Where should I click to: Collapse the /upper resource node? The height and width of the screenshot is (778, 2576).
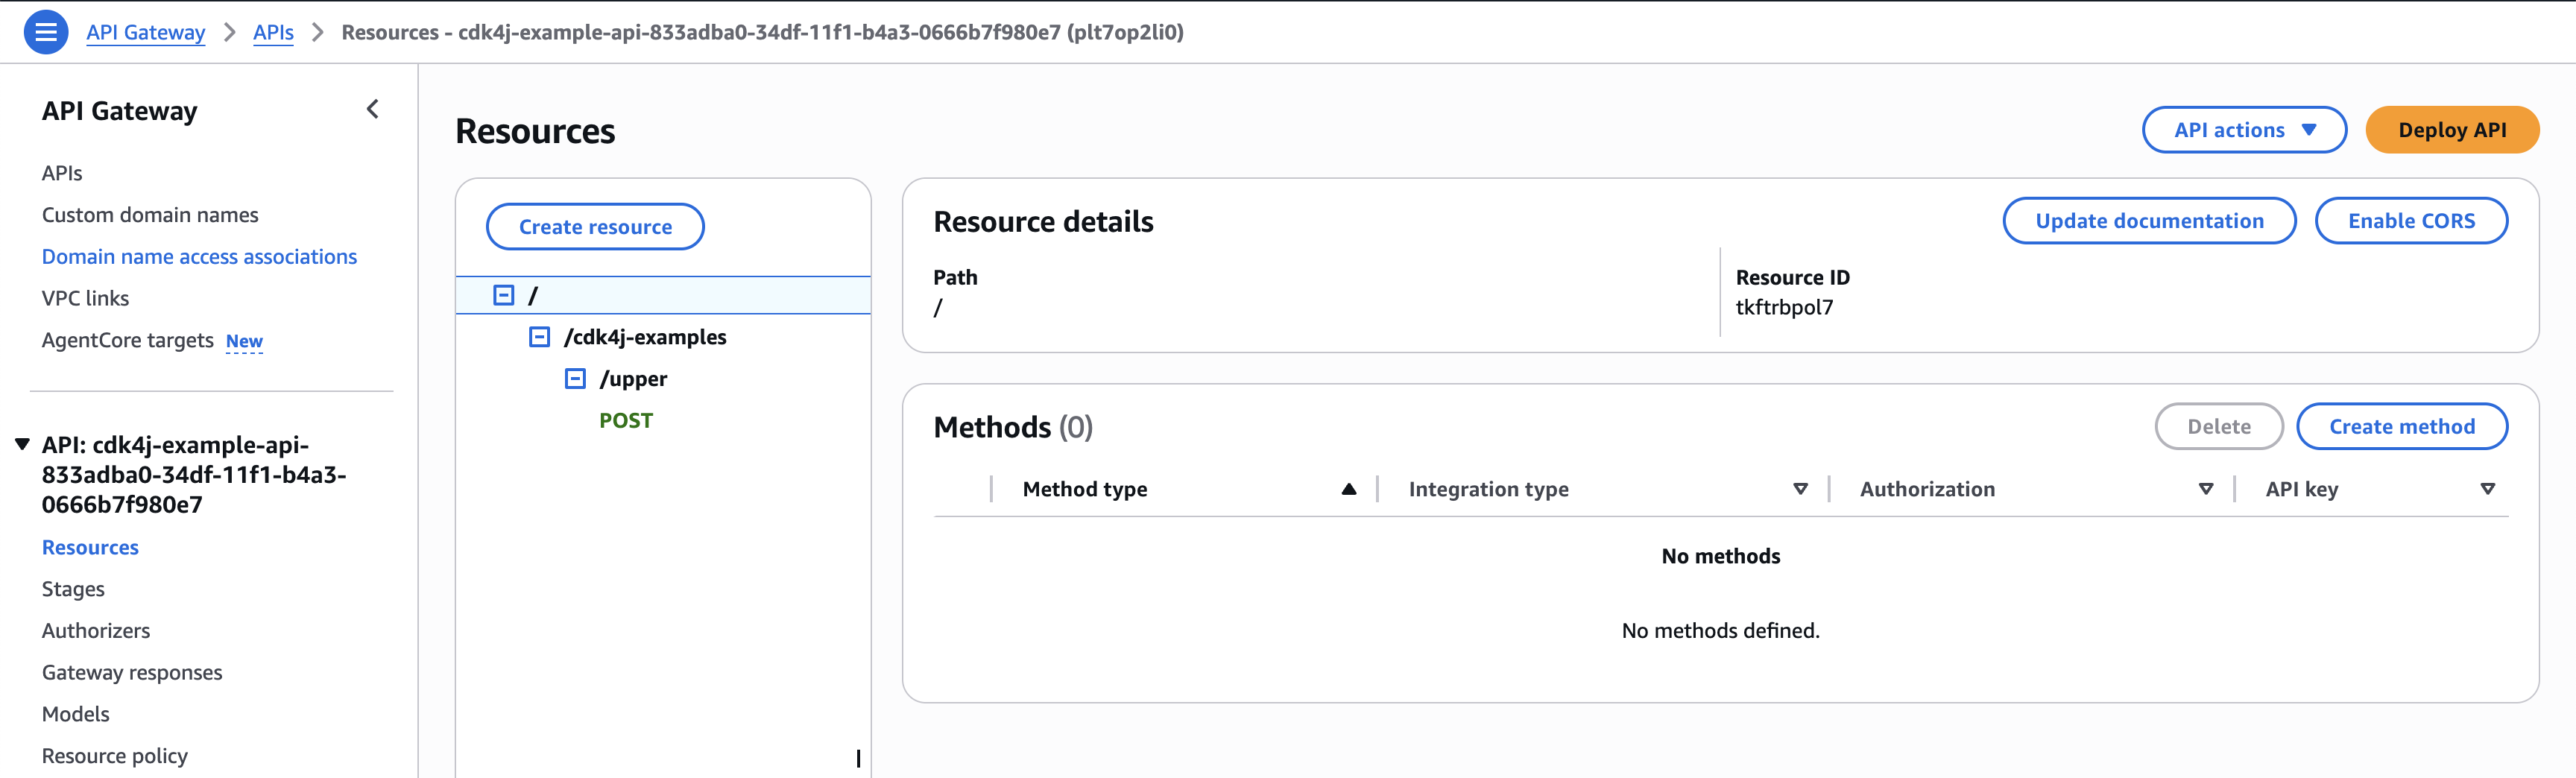[575, 378]
